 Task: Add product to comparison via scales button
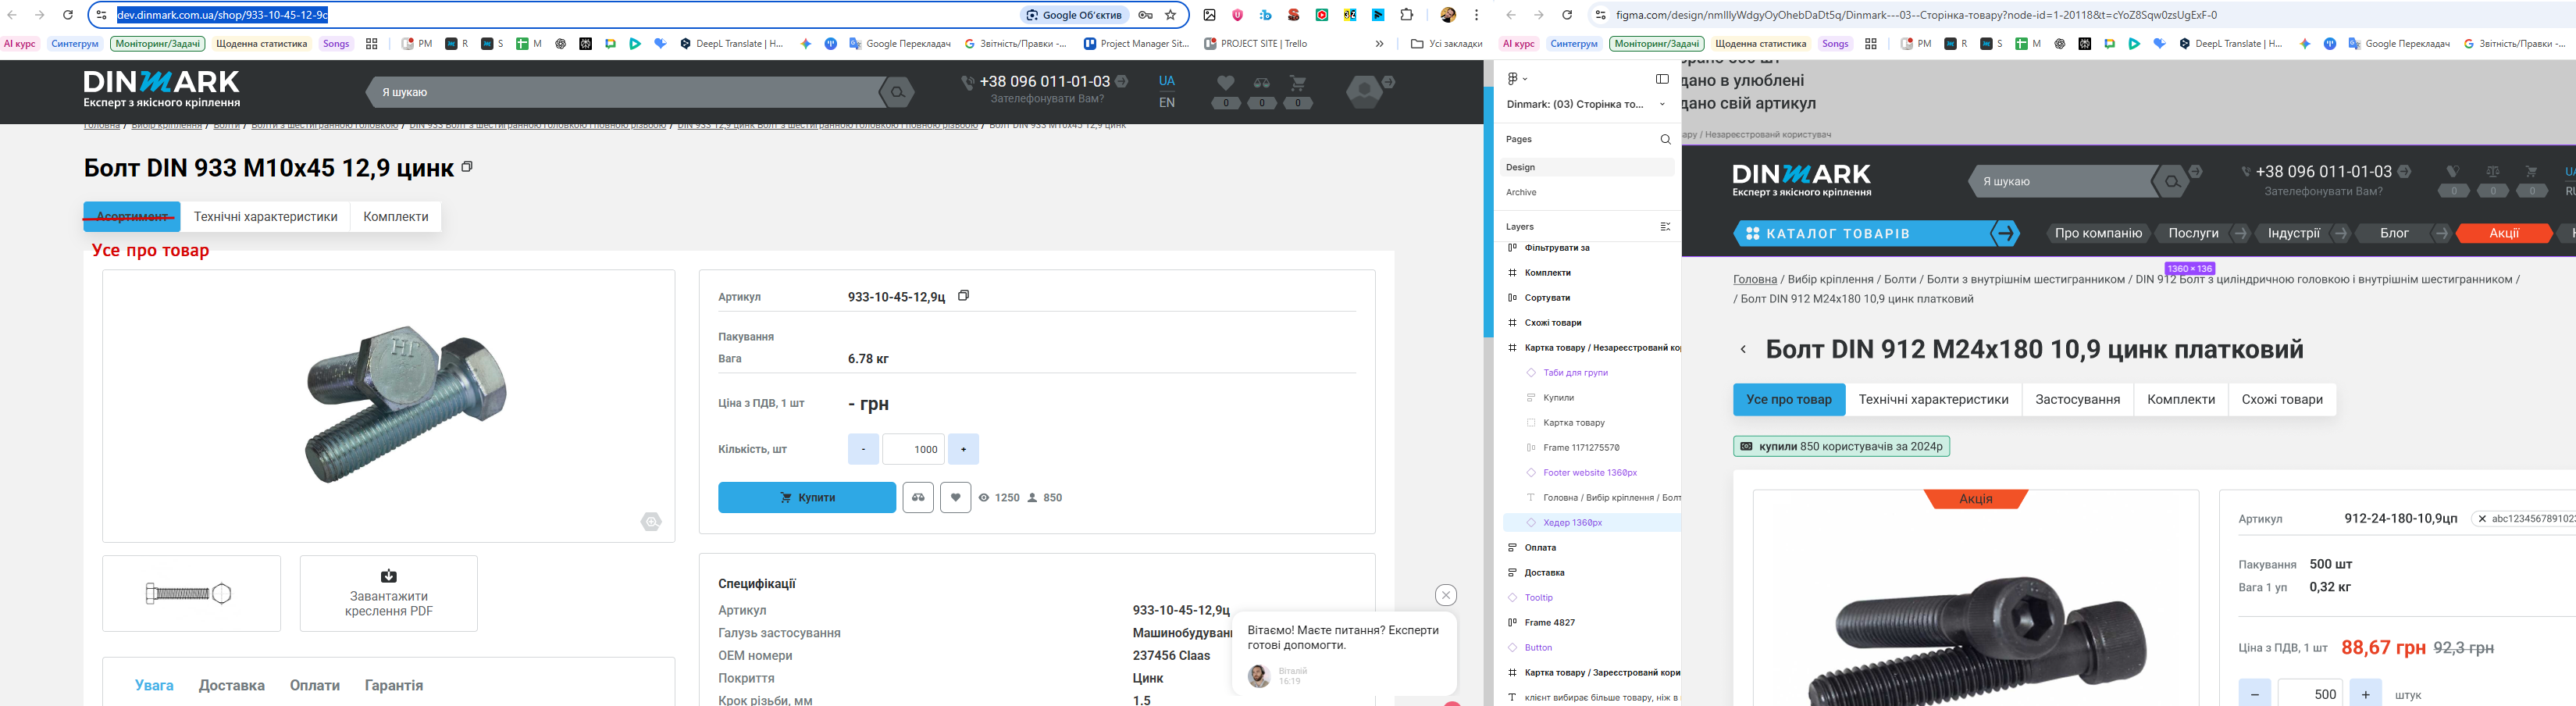pyautogui.click(x=918, y=498)
